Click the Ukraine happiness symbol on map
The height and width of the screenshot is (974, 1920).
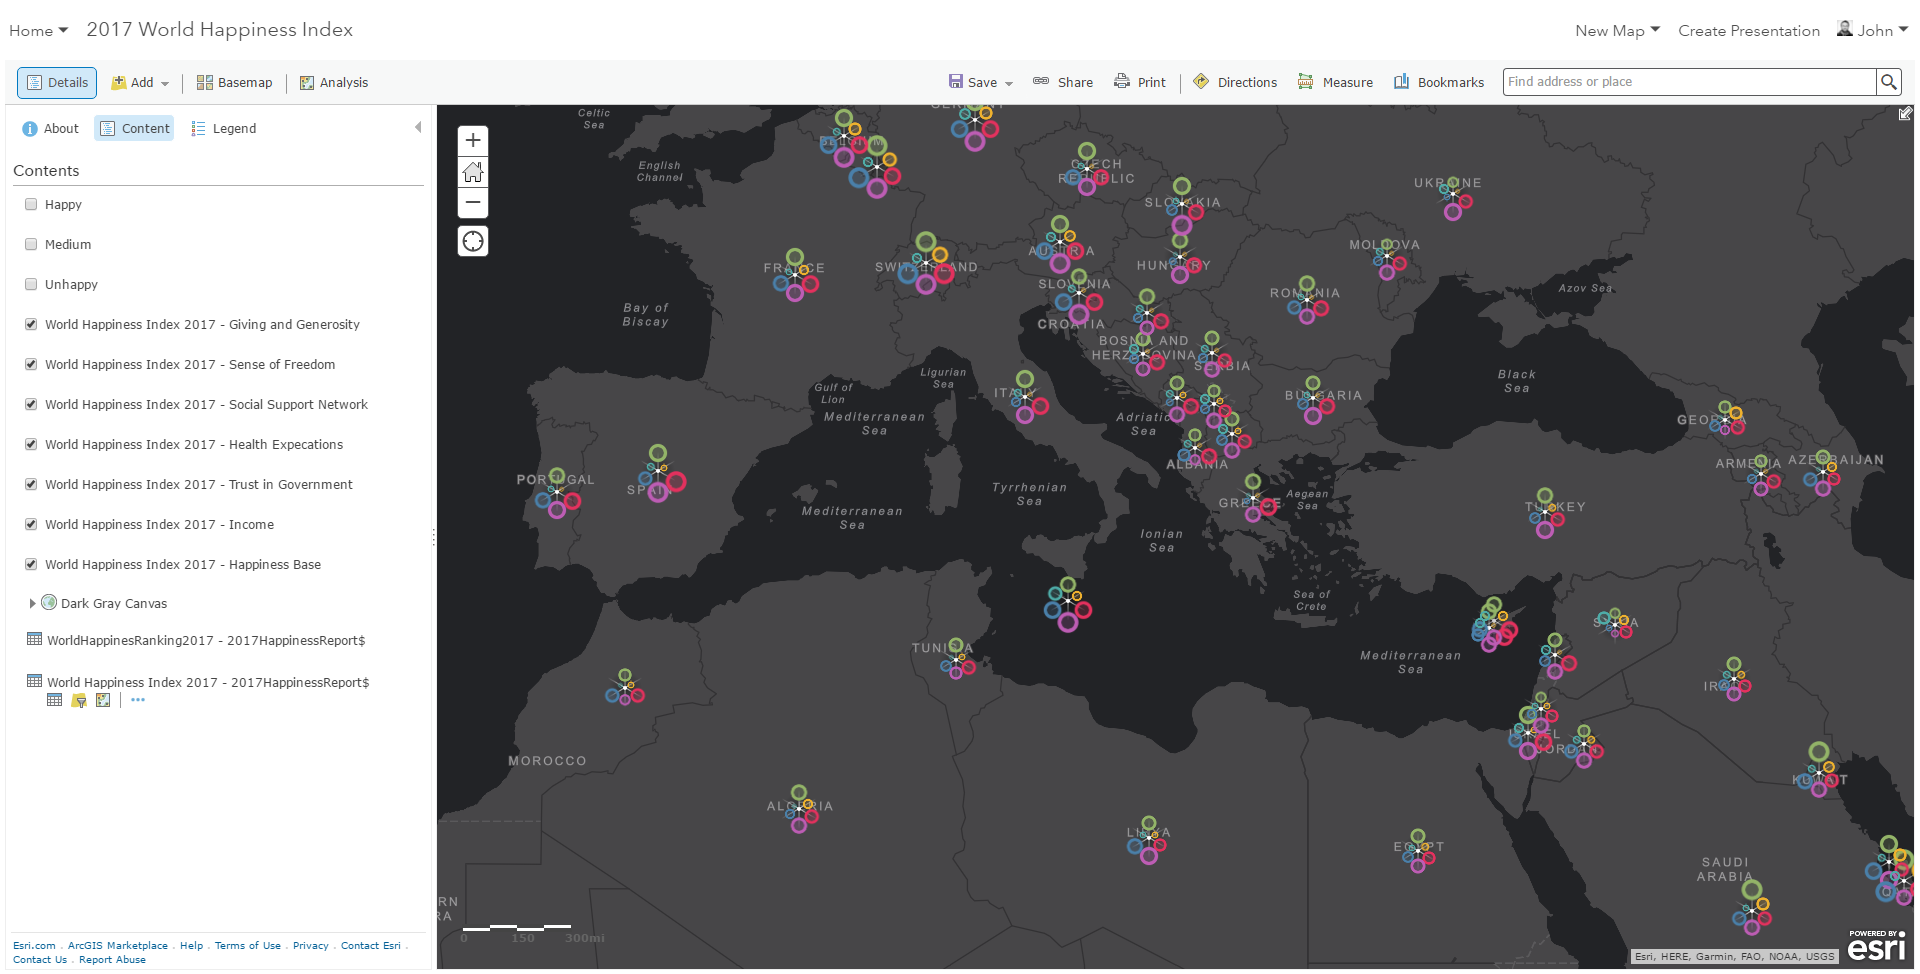[1453, 198]
